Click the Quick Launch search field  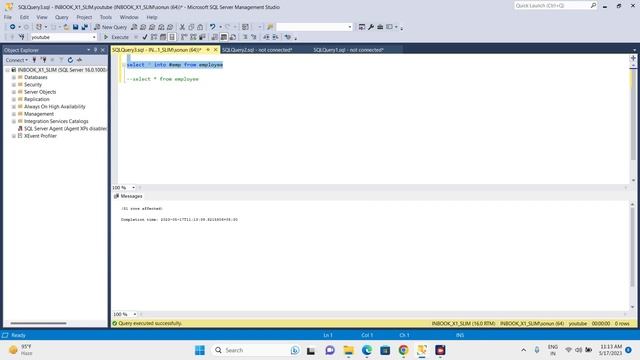pyautogui.click(x=552, y=6)
